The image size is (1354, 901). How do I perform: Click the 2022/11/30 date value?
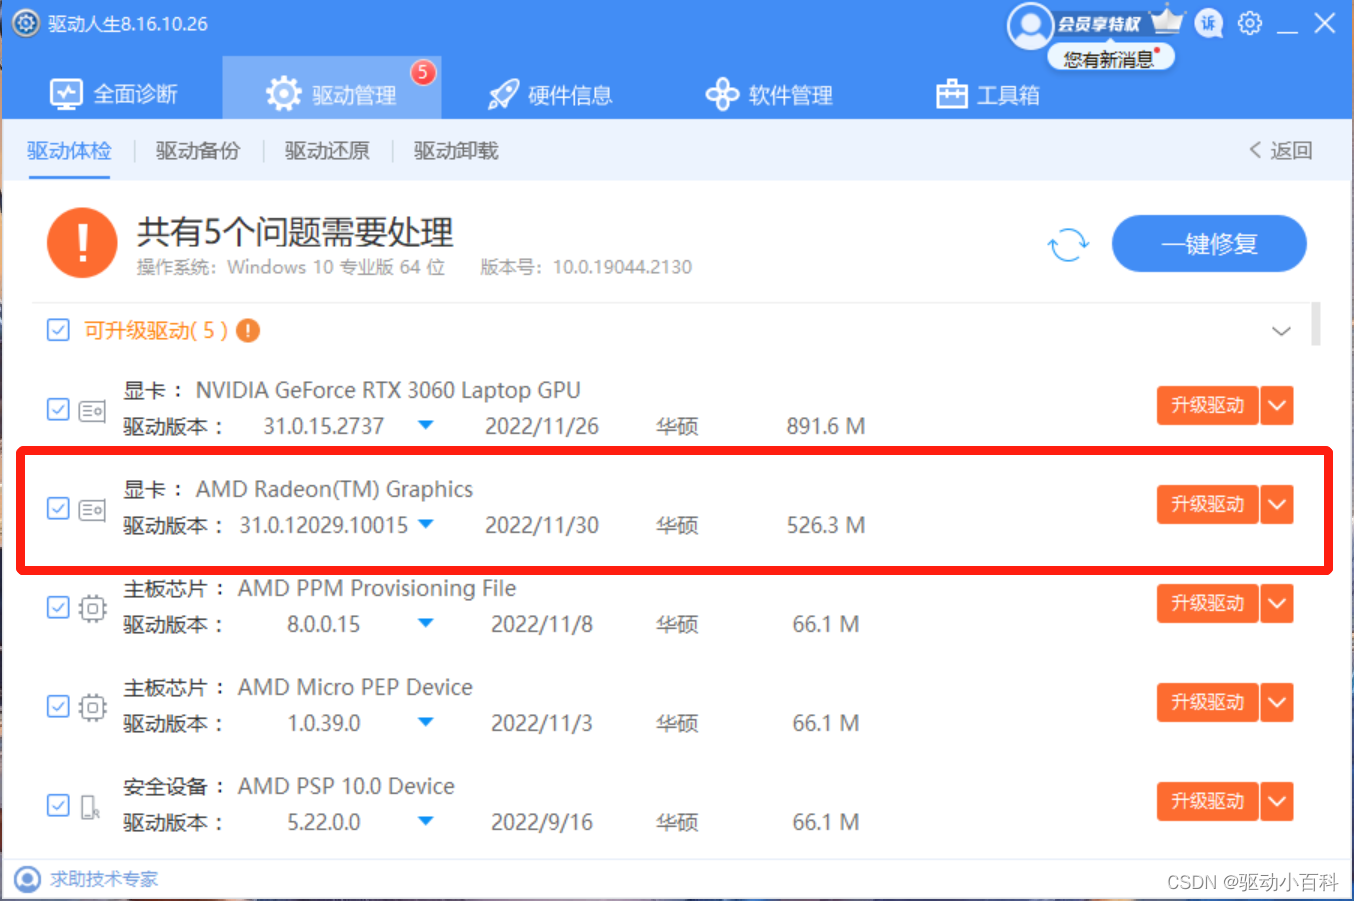542,525
